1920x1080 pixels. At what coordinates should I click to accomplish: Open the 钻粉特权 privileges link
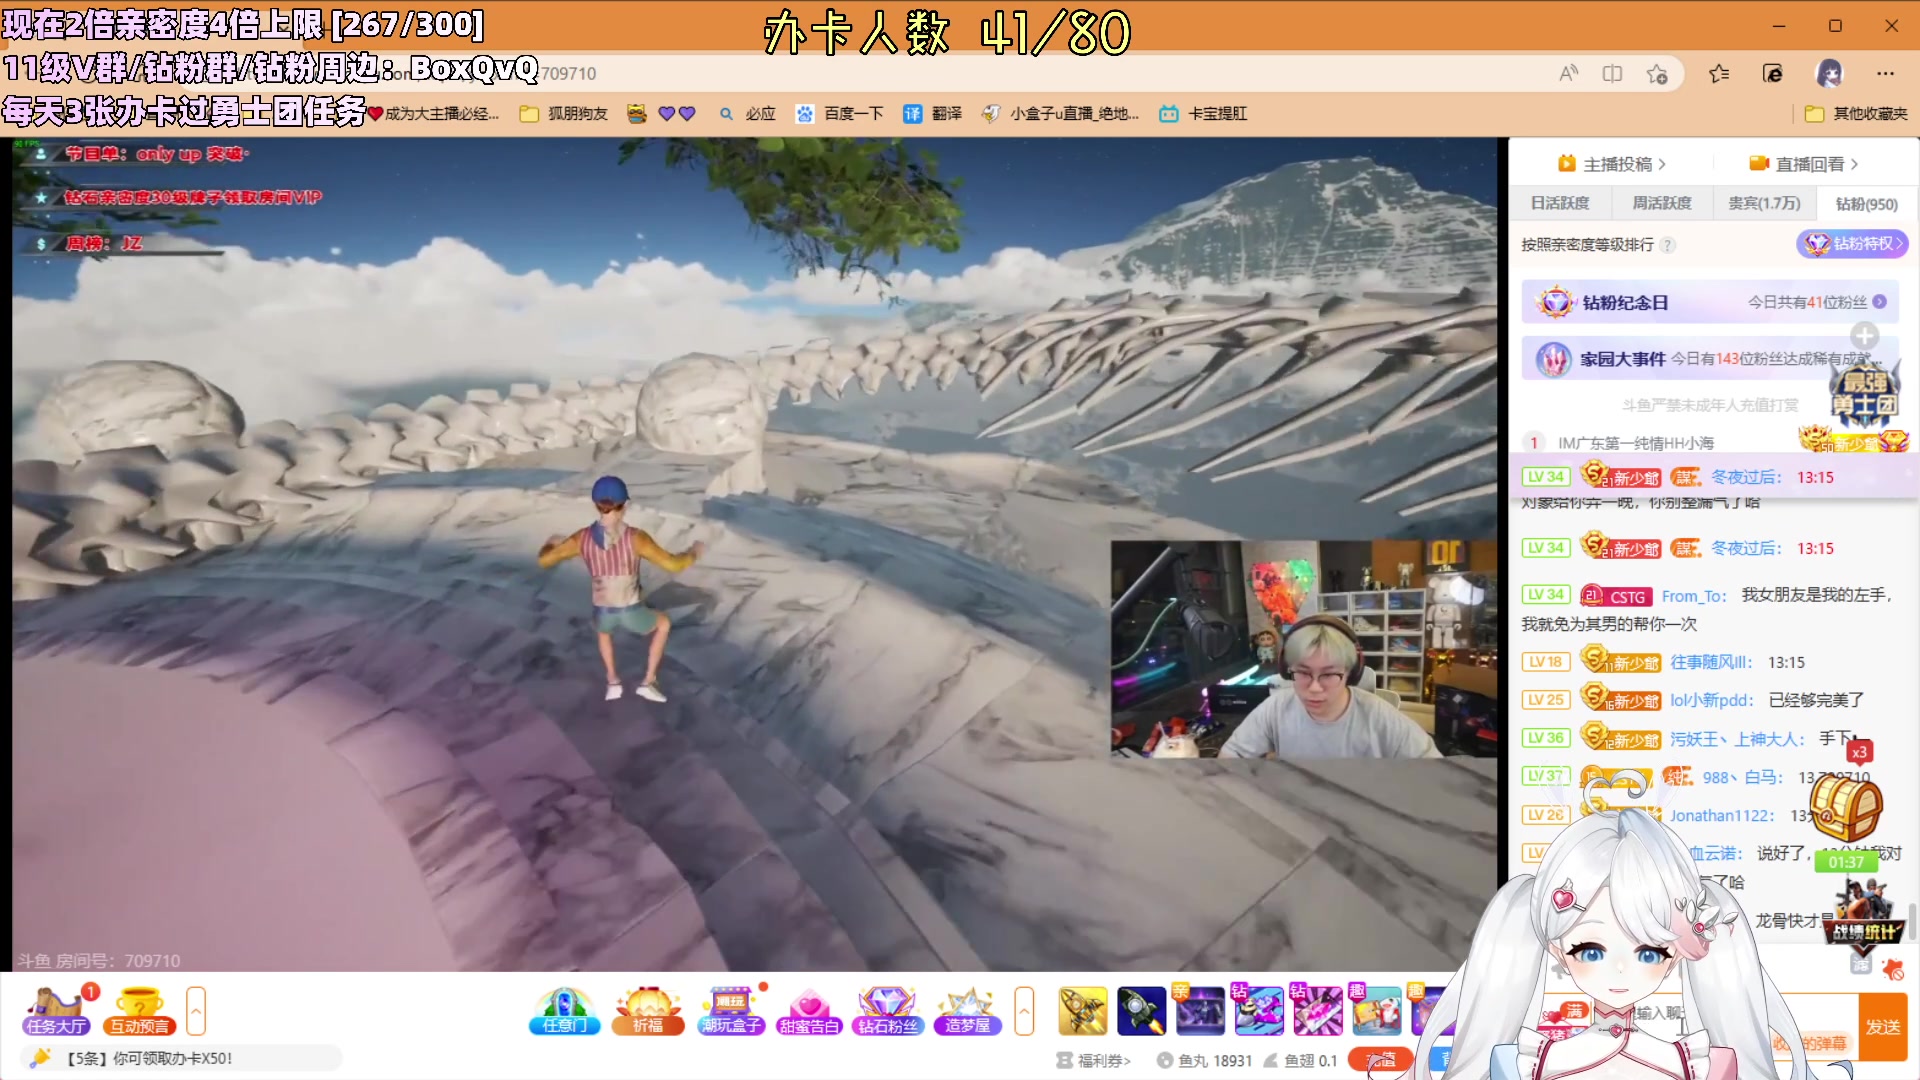(1852, 243)
